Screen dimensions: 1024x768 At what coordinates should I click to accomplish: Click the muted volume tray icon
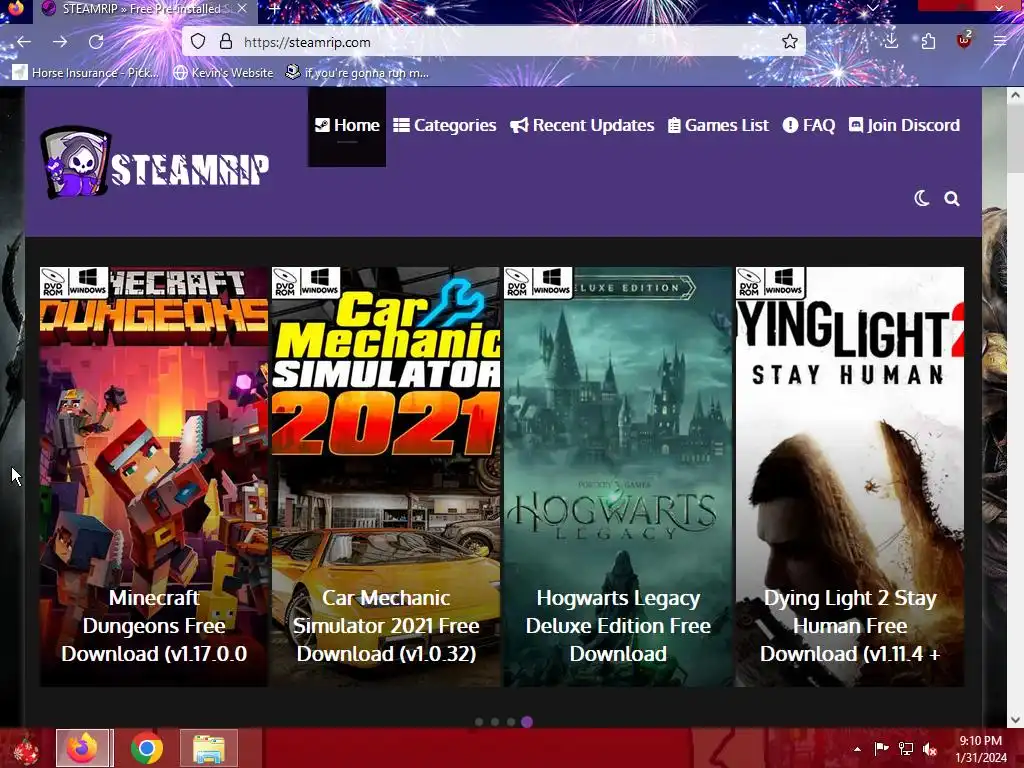click(x=930, y=749)
